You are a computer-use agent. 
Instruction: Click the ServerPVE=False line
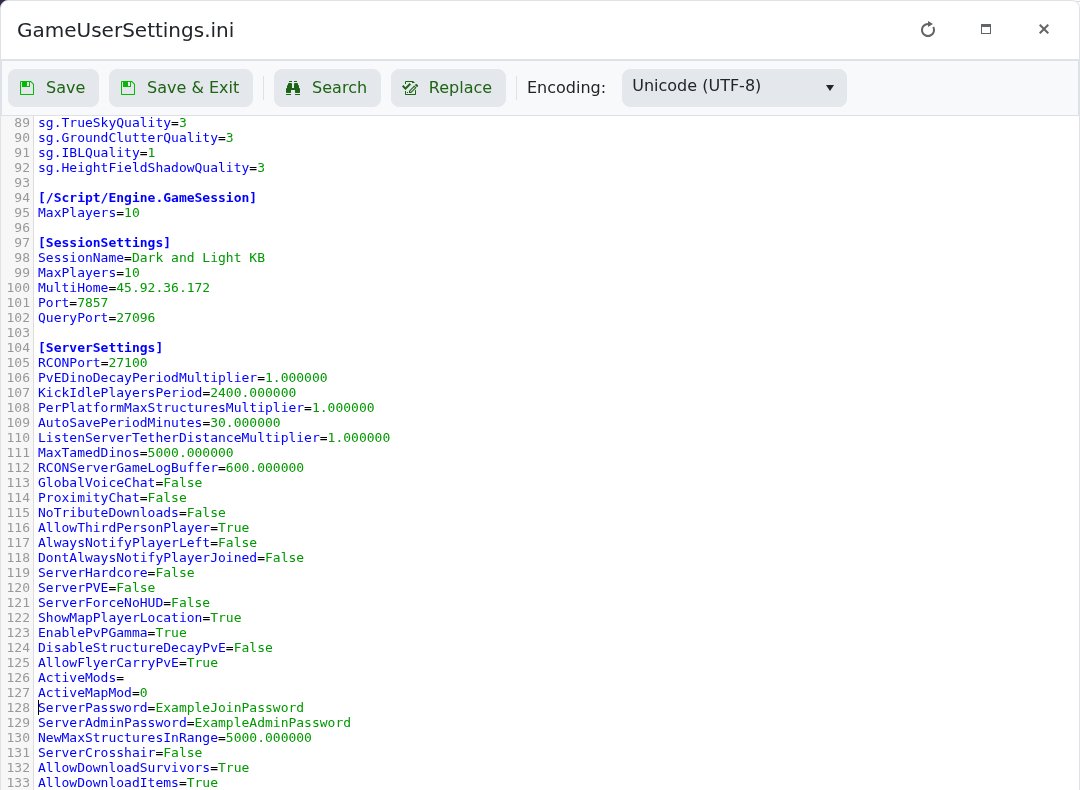[96, 588]
